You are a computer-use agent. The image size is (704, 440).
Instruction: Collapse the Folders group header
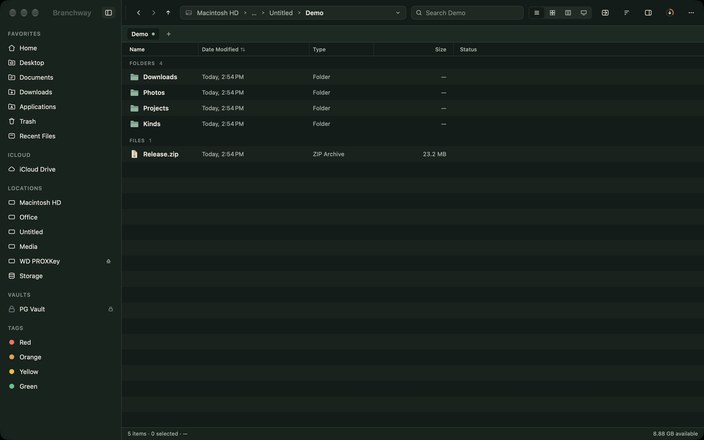pyautogui.click(x=146, y=63)
